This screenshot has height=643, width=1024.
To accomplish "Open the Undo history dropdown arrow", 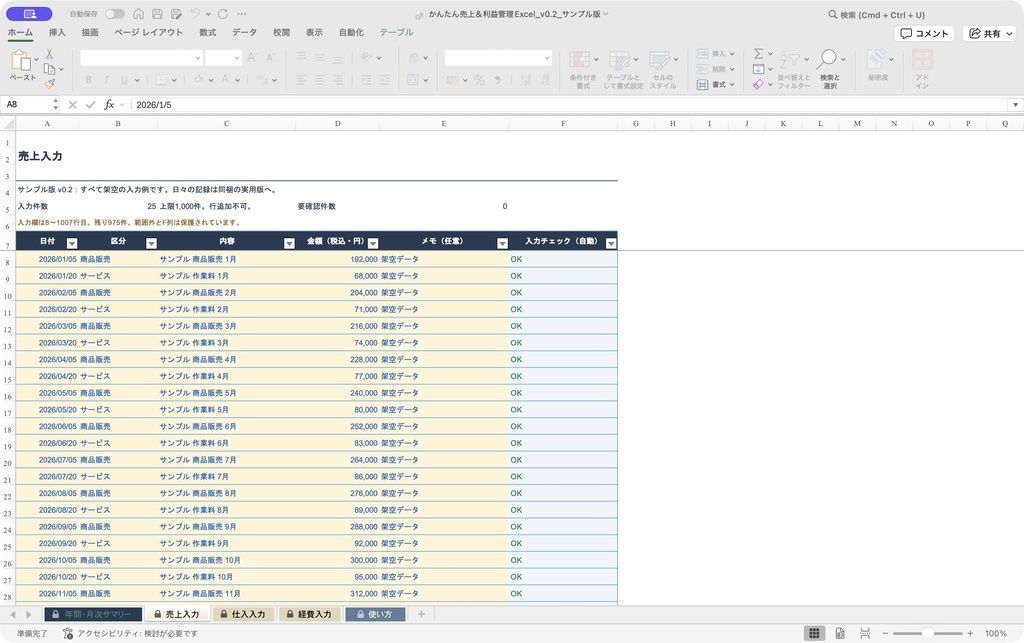I will click(x=208, y=14).
